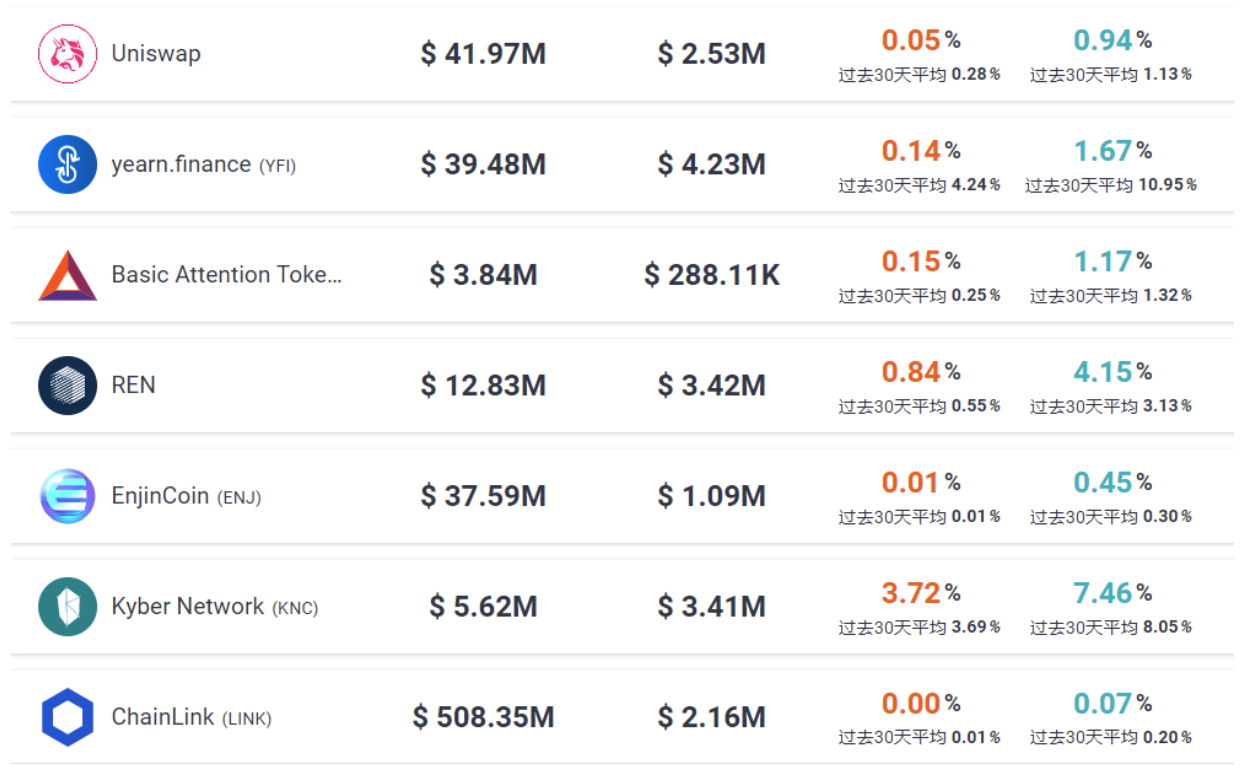Click the Kyber Network teal logo icon
This screenshot has width=1250, height=778.
point(68,607)
